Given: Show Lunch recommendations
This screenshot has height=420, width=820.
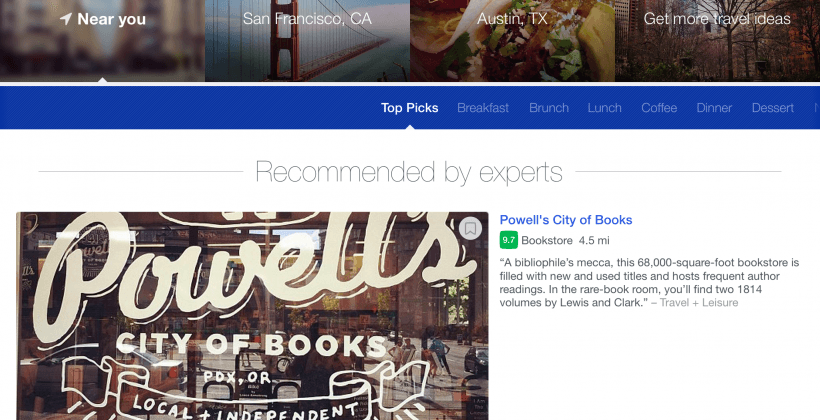Looking at the screenshot, I should (605, 108).
